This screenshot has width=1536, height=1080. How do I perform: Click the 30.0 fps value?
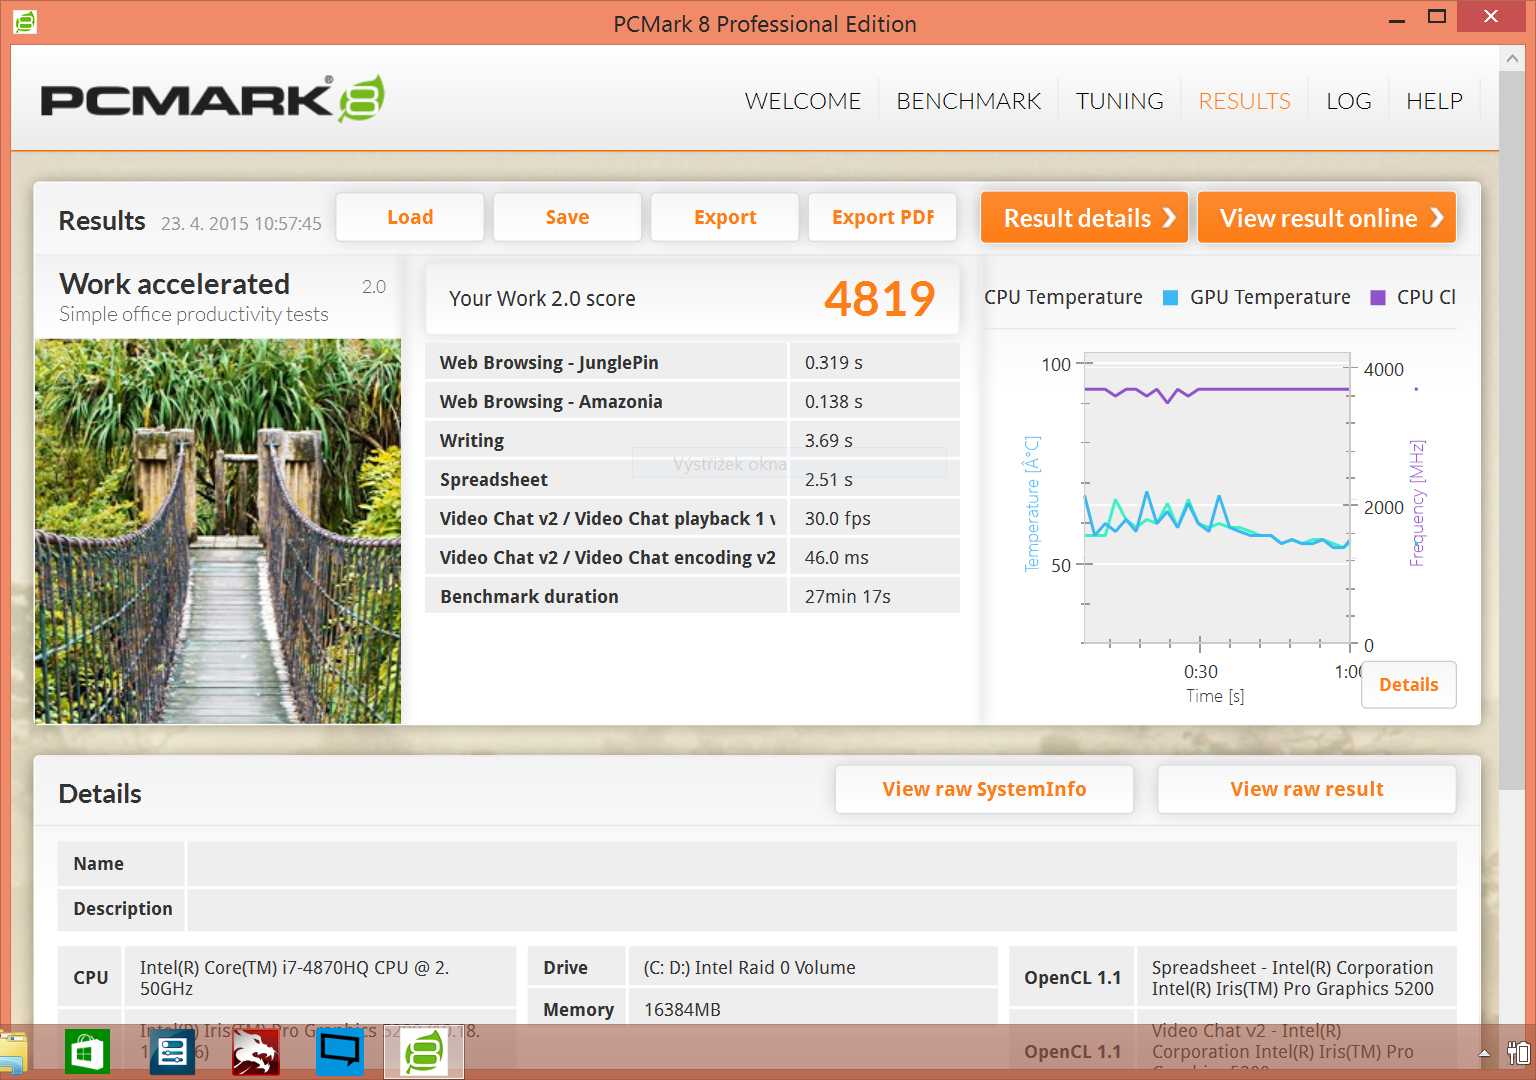[837, 518]
